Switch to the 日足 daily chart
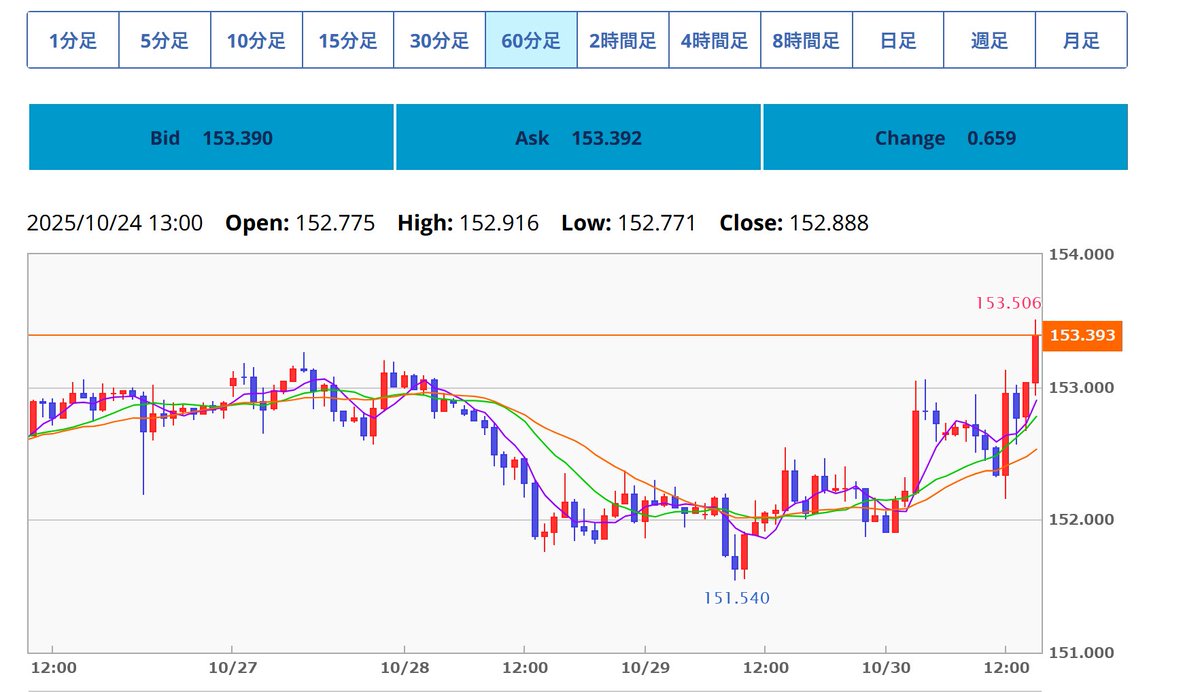The height and width of the screenshot is (692, 1200). coord(898,40)
